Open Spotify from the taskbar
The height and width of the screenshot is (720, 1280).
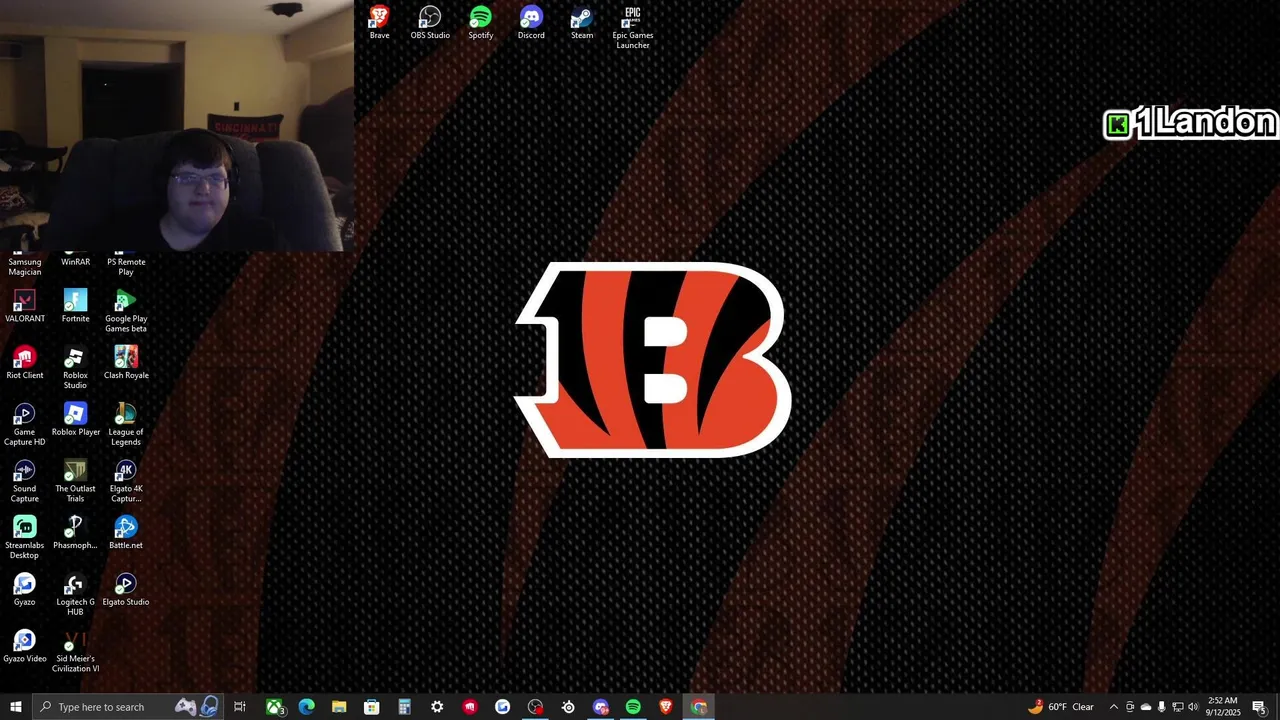[x=633, y=707]
